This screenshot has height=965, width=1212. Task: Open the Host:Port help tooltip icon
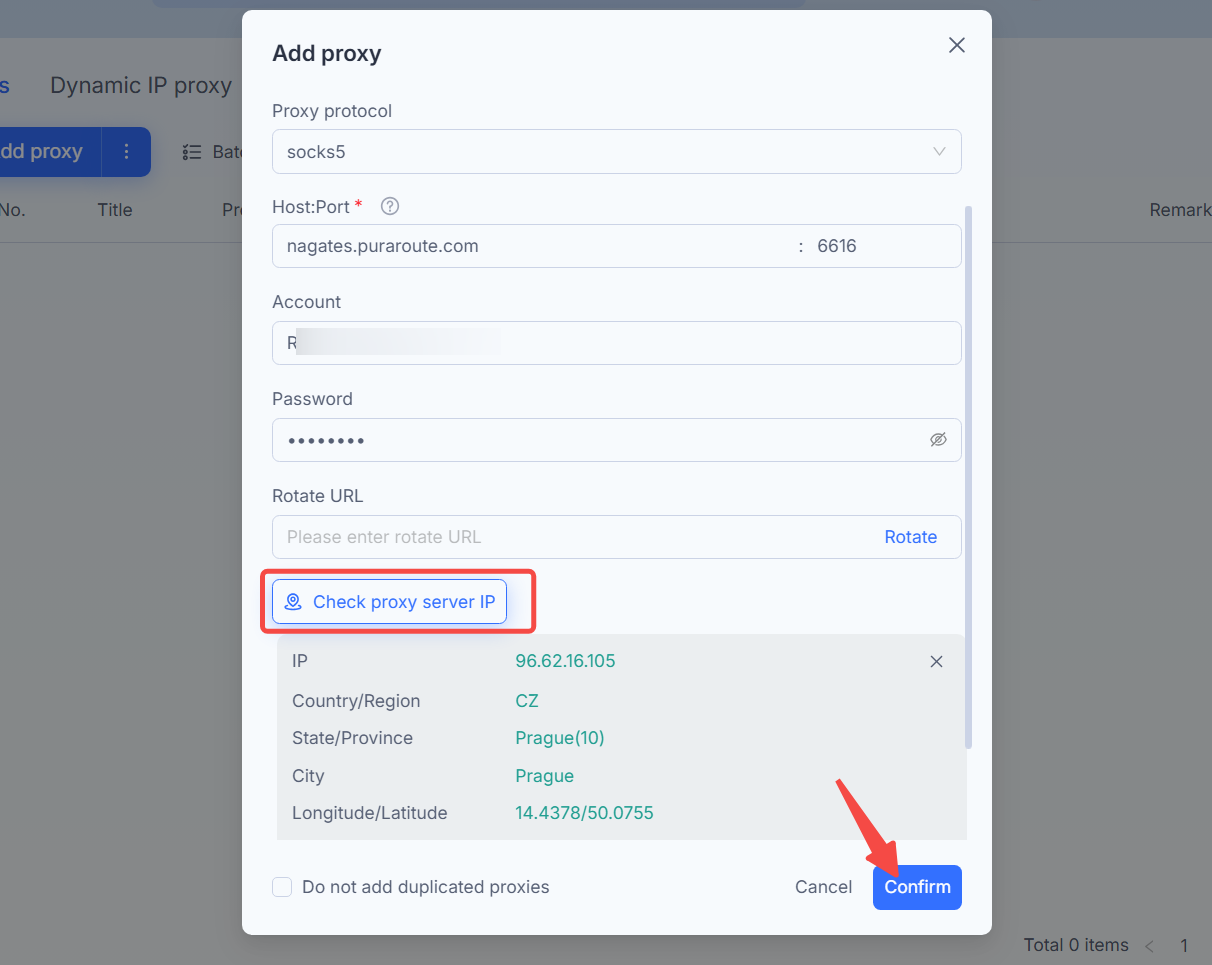coord(390,206)
